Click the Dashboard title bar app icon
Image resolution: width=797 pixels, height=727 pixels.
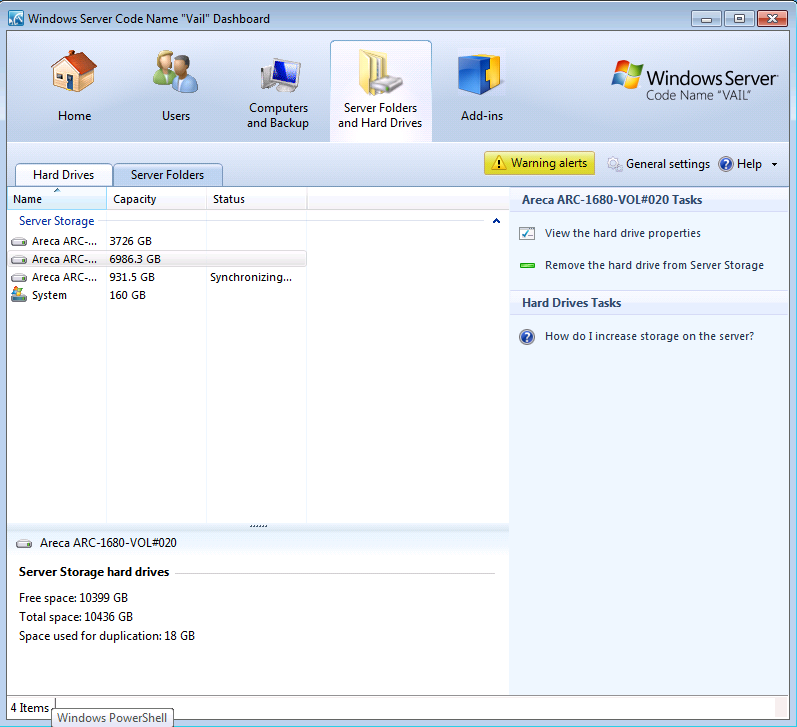click(x=16, y=19)
